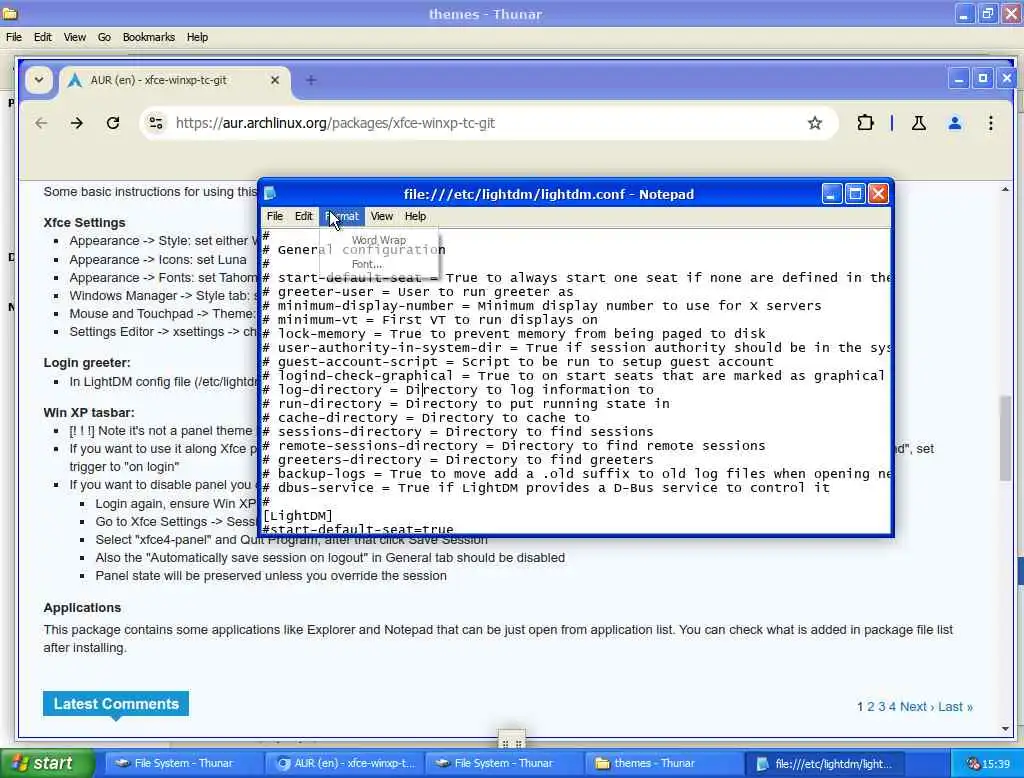Open Thunar's File menu
Image resolution: width=1024 pixels, height=778 pixels.
(14, 37)
